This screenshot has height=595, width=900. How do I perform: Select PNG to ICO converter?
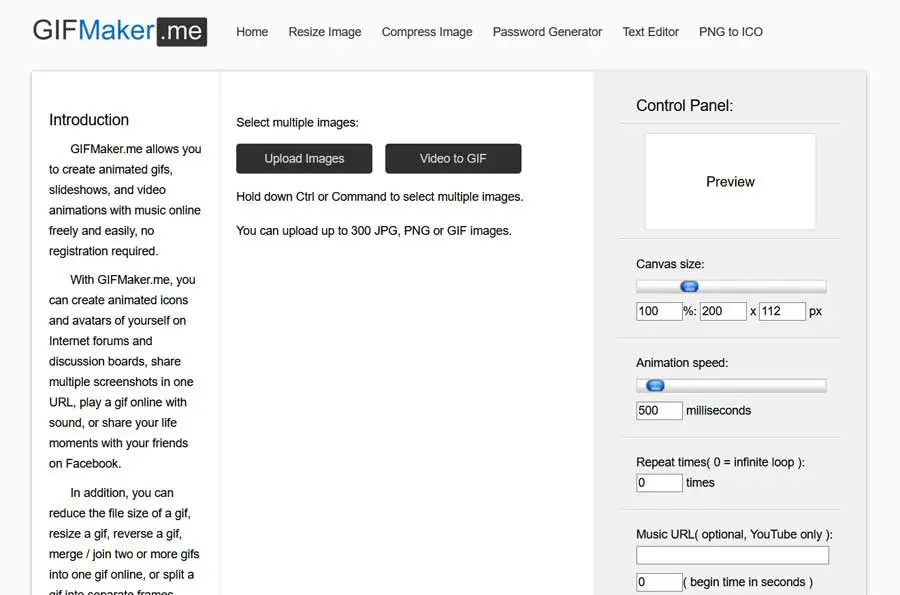[731, 32]
